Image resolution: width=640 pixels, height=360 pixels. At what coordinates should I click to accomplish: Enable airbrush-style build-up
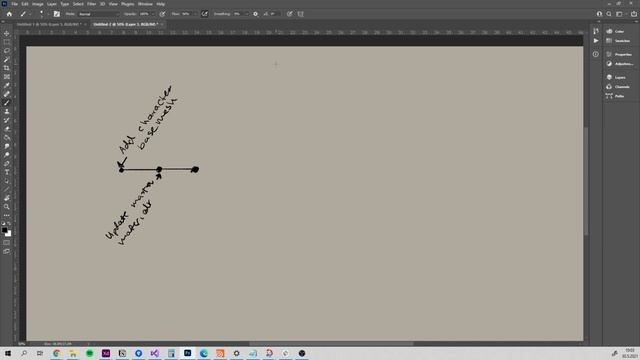pyautogui.click(x=204, y=14)
